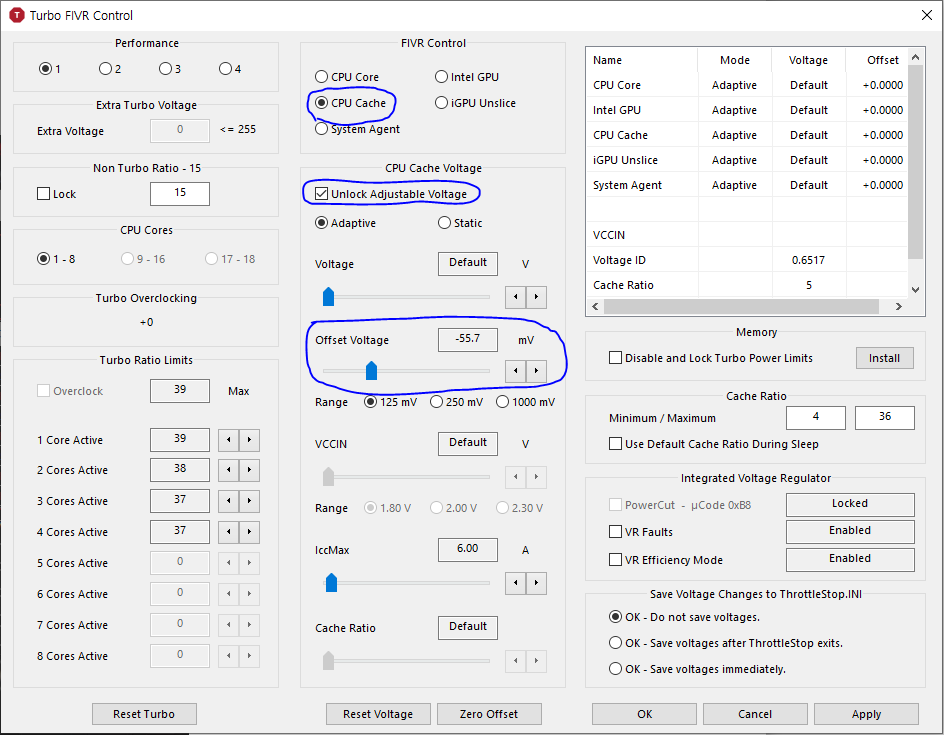
Task: Select Intel GPU in FIVR Control
Action: click(x=467, y=77)
